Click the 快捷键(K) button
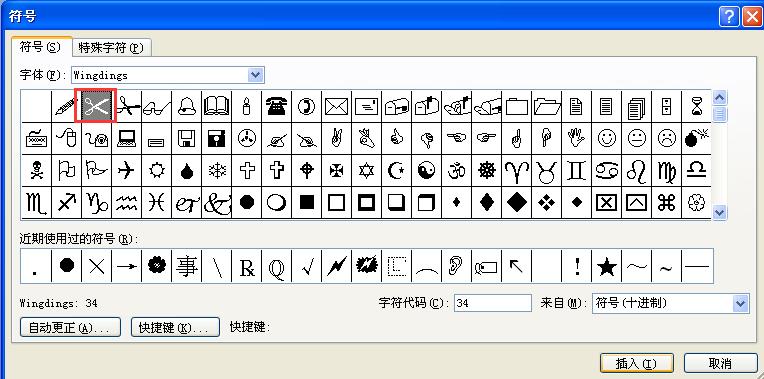This screenshot has width=764, height=379. (176, 327)
